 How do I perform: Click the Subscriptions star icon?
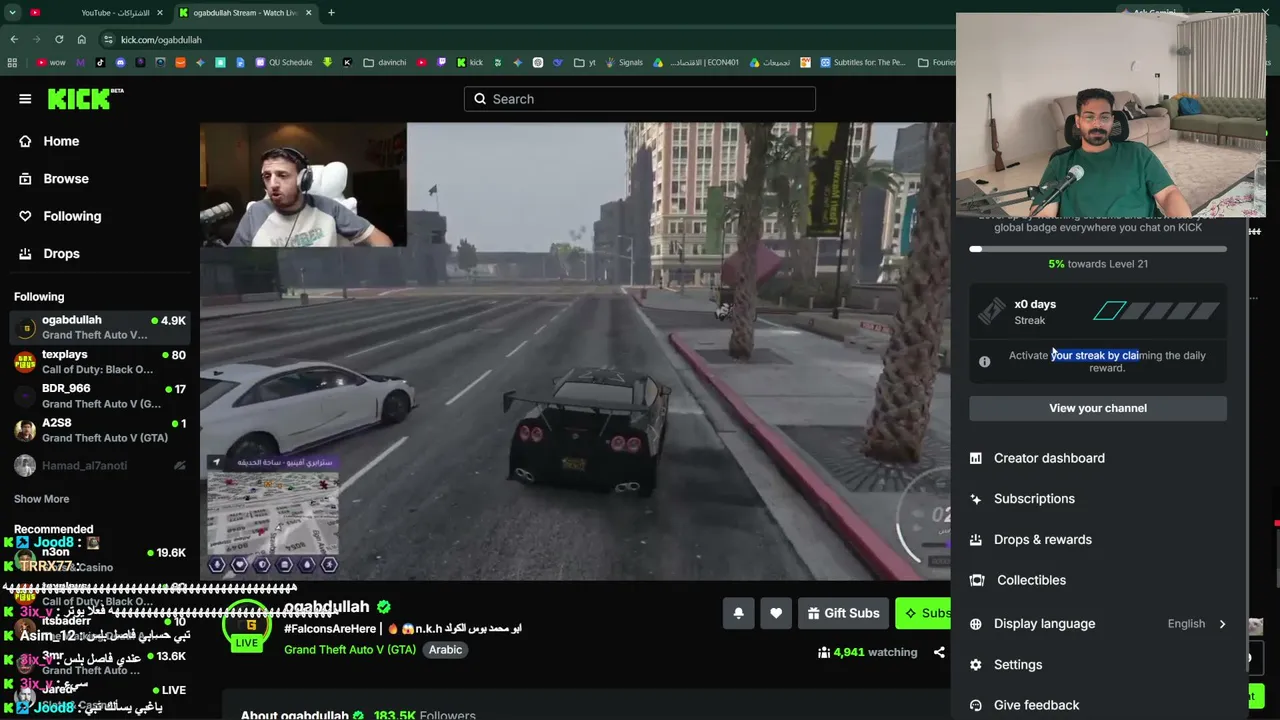click(x=976, y=499)
